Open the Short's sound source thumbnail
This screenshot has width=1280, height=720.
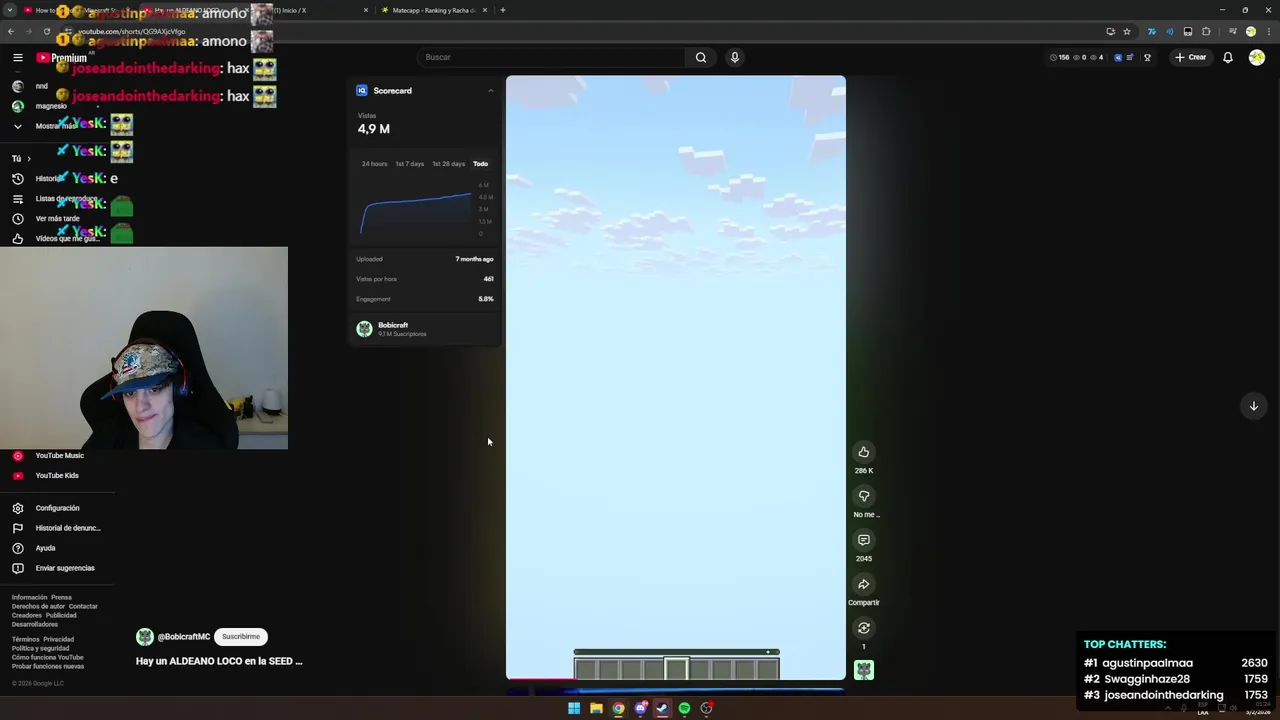click(x=864, y=670)
